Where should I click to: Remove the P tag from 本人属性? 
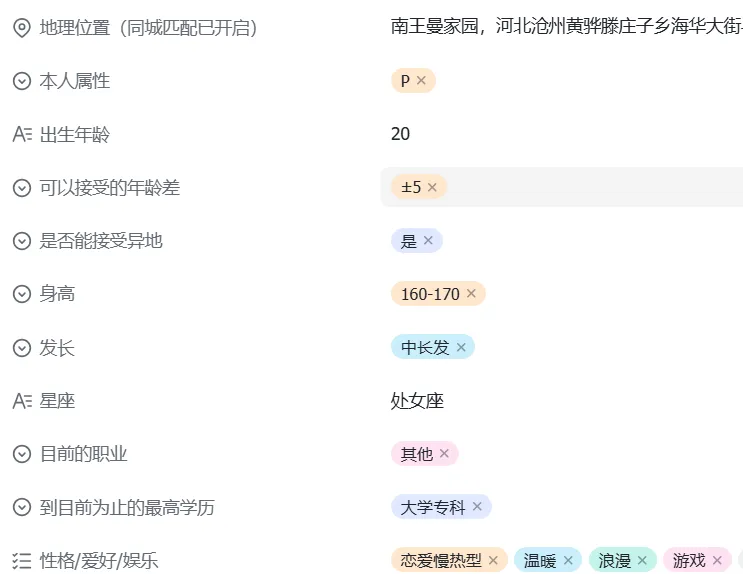point(421,81)
